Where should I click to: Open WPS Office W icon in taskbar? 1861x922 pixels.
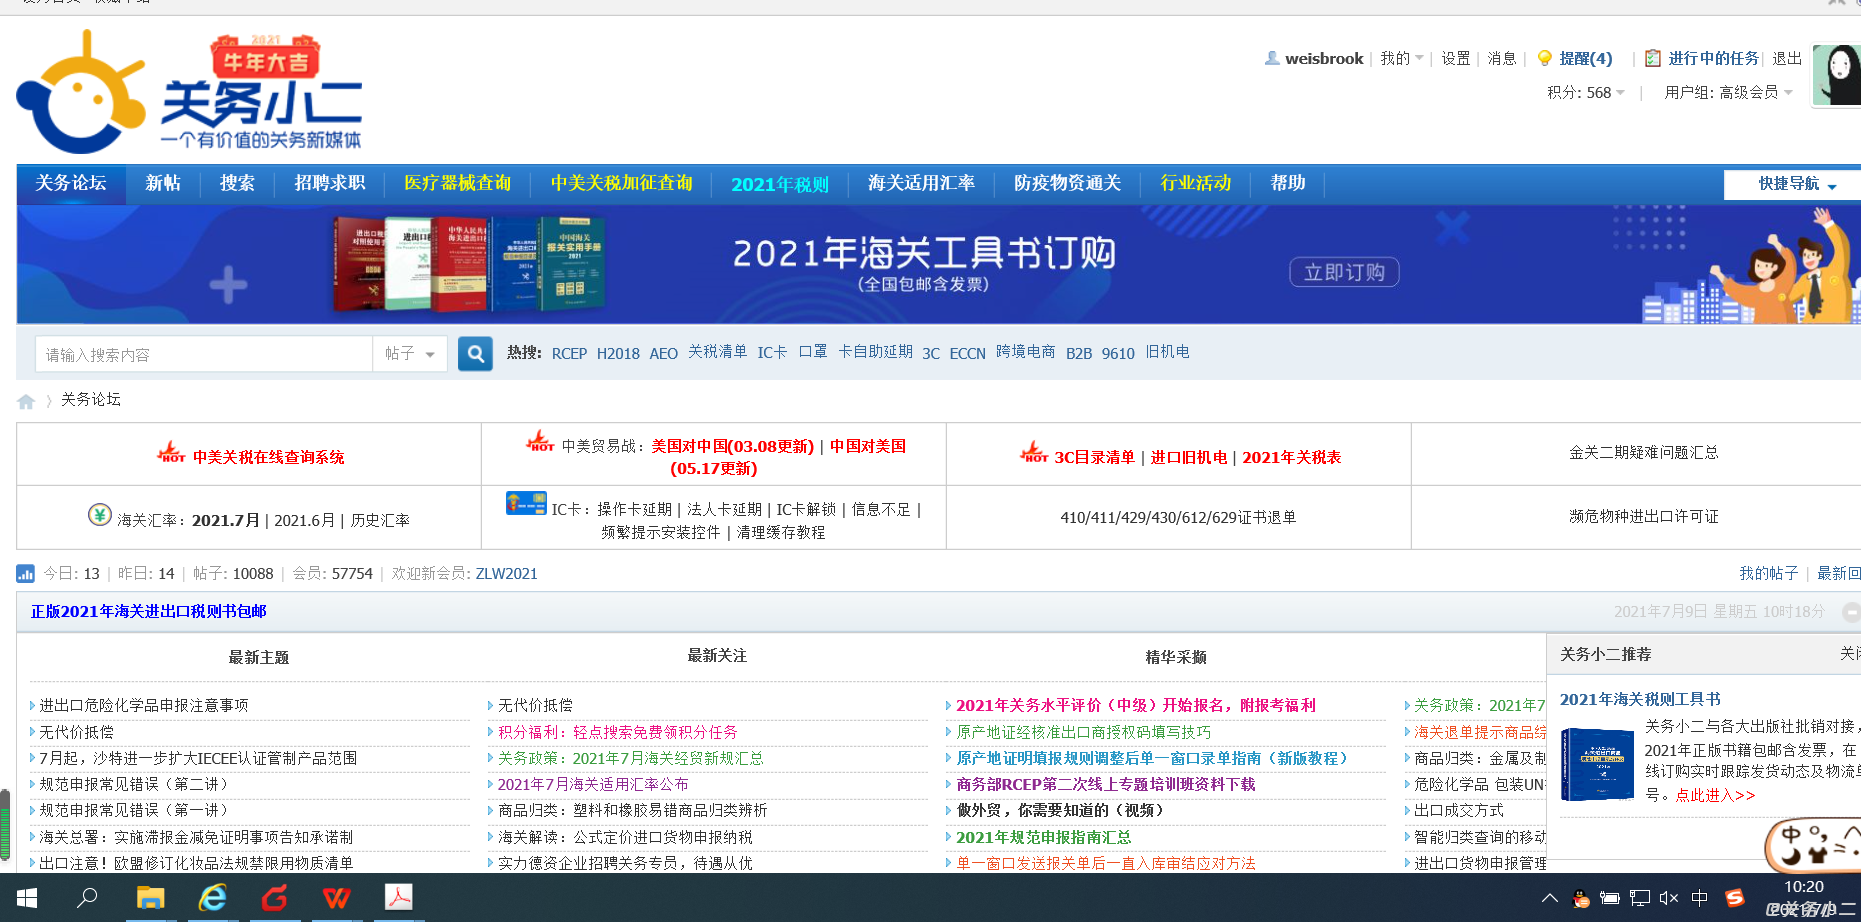click(x=337, y=898)
